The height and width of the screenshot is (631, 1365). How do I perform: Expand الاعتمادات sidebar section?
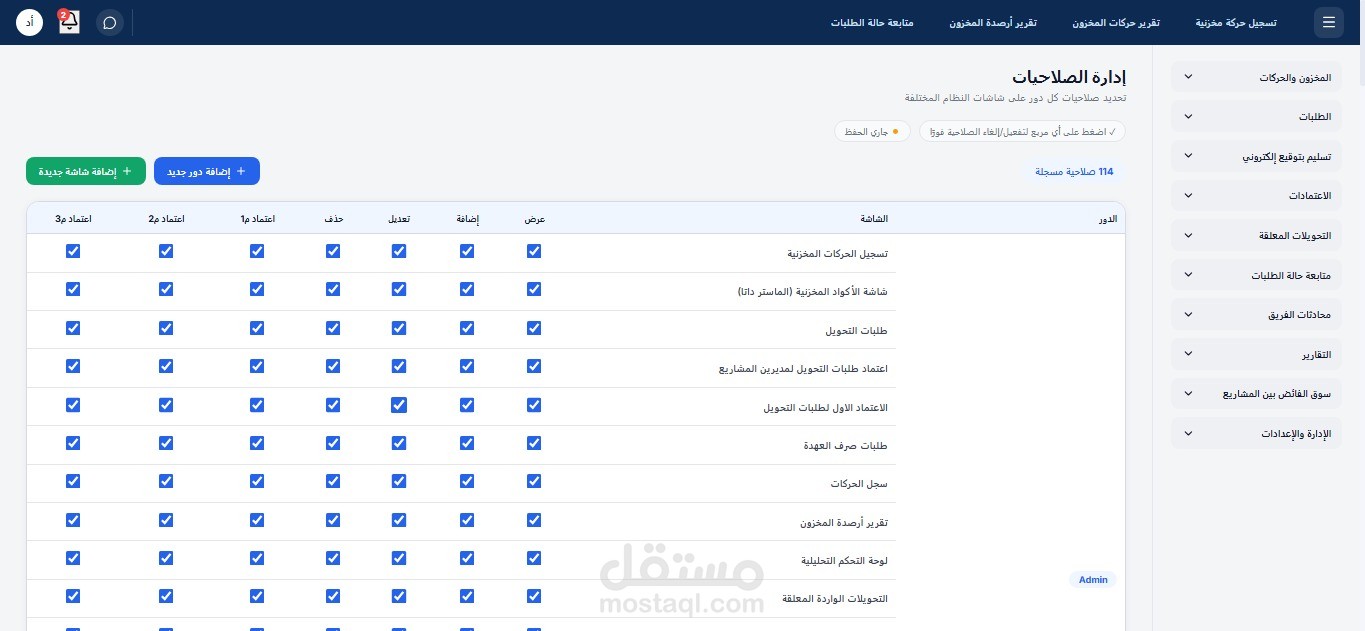(1255, 196)
